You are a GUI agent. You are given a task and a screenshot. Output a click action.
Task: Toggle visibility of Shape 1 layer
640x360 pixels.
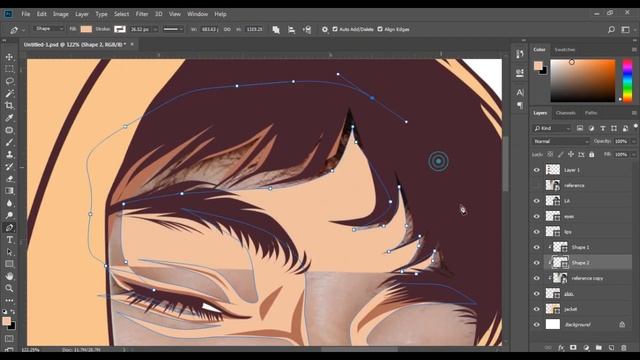(537, 247)
